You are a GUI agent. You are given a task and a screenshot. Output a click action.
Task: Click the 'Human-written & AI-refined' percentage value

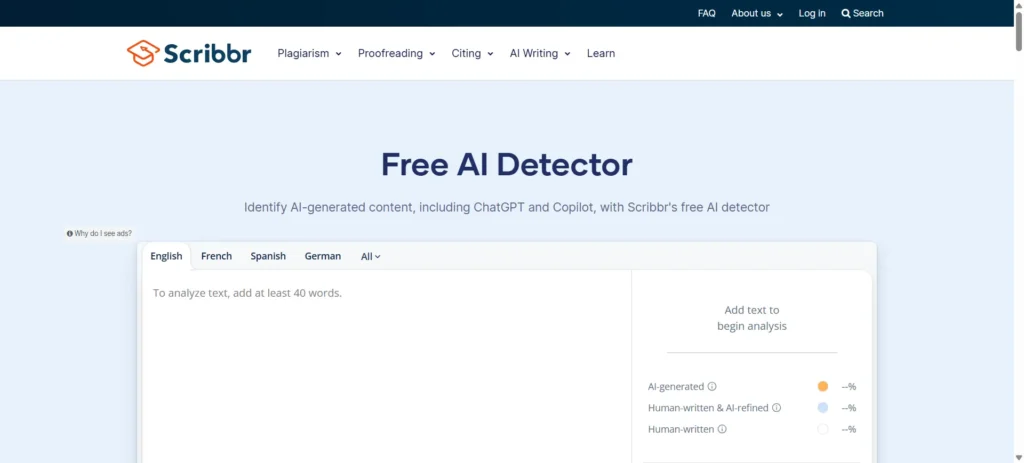(x=848, y=407)
